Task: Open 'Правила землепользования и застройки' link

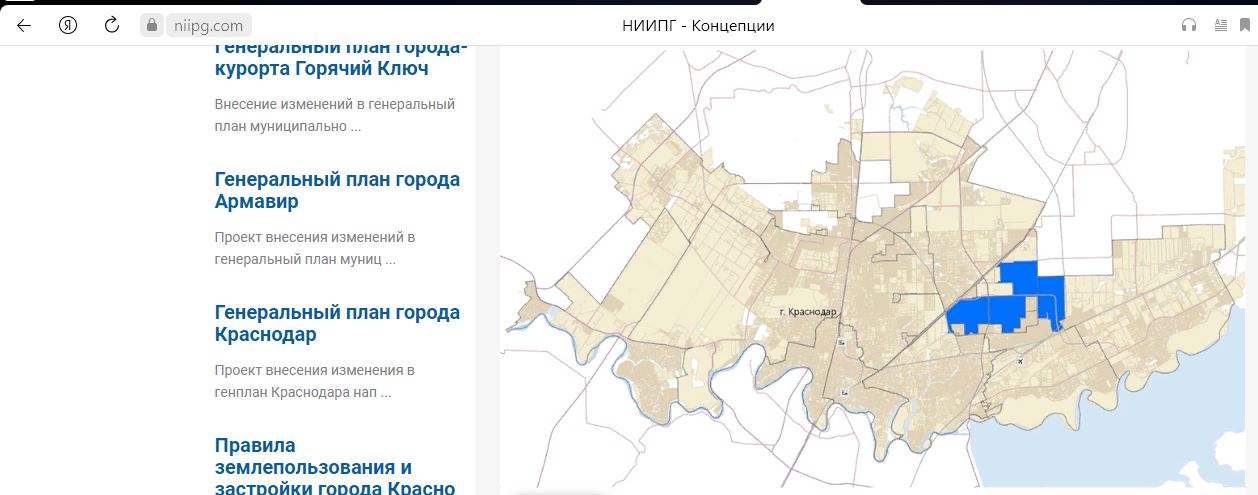Action: tap(334, 467)
